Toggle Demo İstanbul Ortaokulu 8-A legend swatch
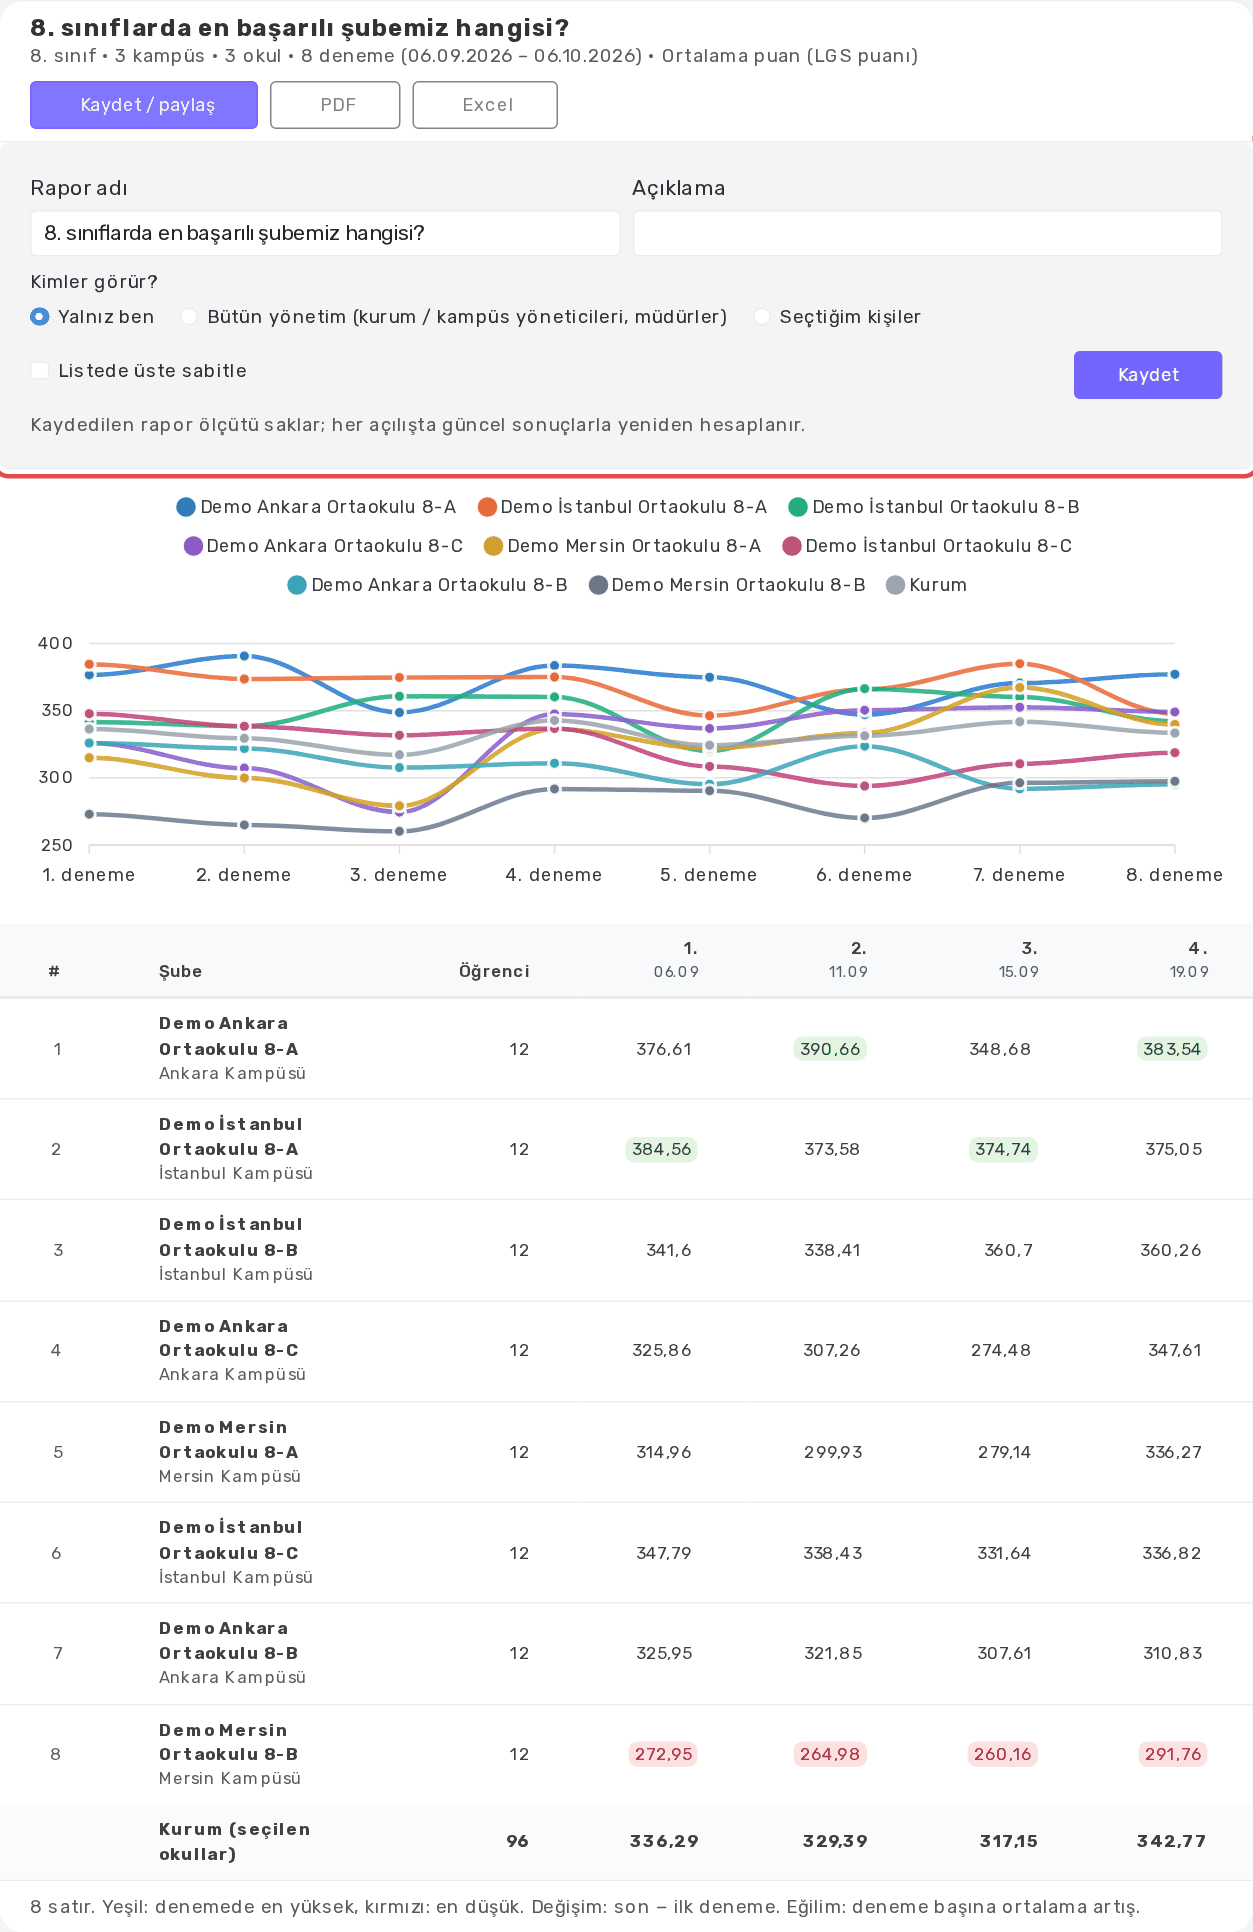 tap(488, 507)
